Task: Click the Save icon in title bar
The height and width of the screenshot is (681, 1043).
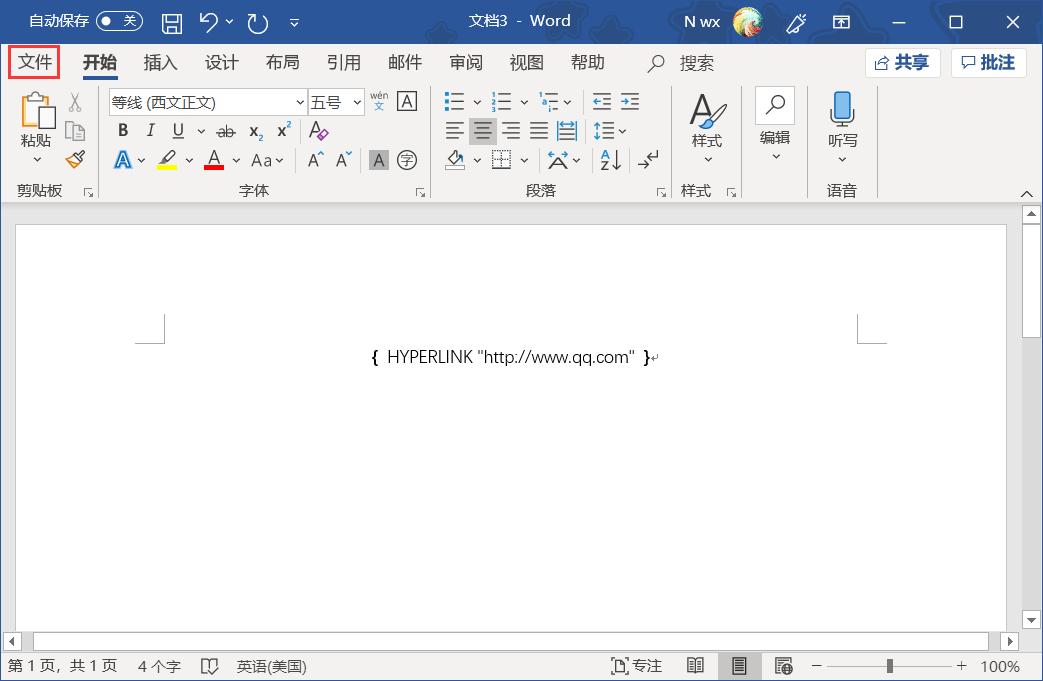Action: (x=172, y=21)
